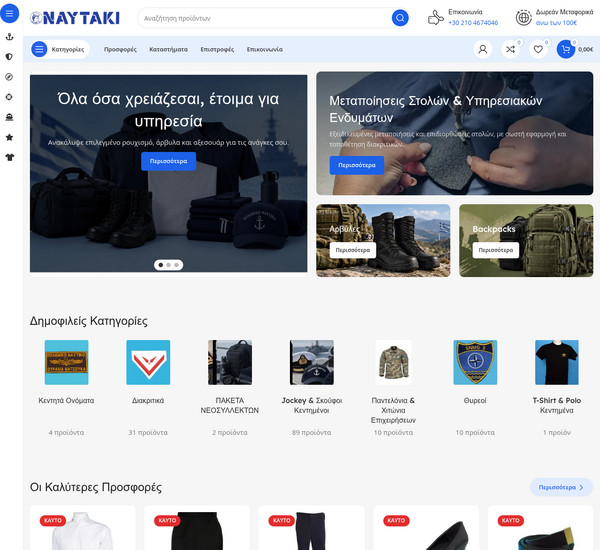Open ΠΑΚΕΤΑ ΝΕΟΣΥΛΛΕΚΤΩΝ category thumbnail
The image size is (600, 550).
click(230, 362)
